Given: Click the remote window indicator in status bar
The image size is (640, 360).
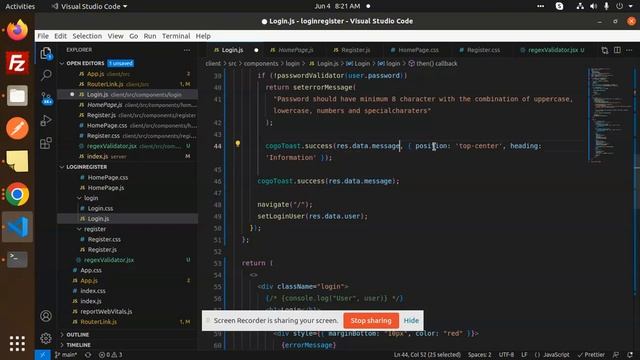Looking at the screenshot, I should (42, 355).
